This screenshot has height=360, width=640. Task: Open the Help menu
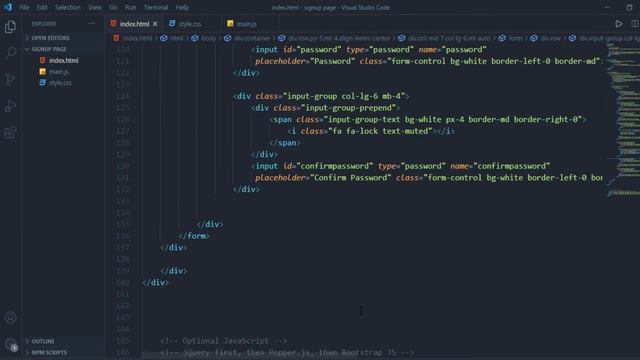pyautogui.click(x=182, y=7)
